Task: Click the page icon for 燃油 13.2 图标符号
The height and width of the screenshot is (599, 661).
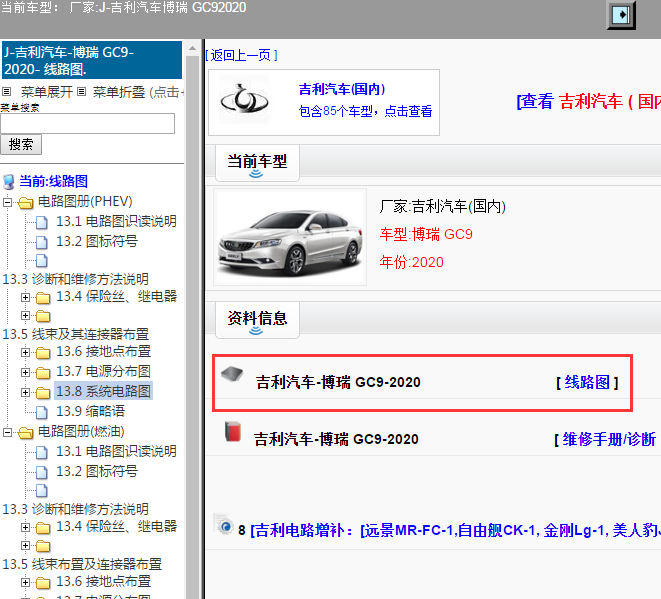Action: pyautogui.click(x=41, y=473)
